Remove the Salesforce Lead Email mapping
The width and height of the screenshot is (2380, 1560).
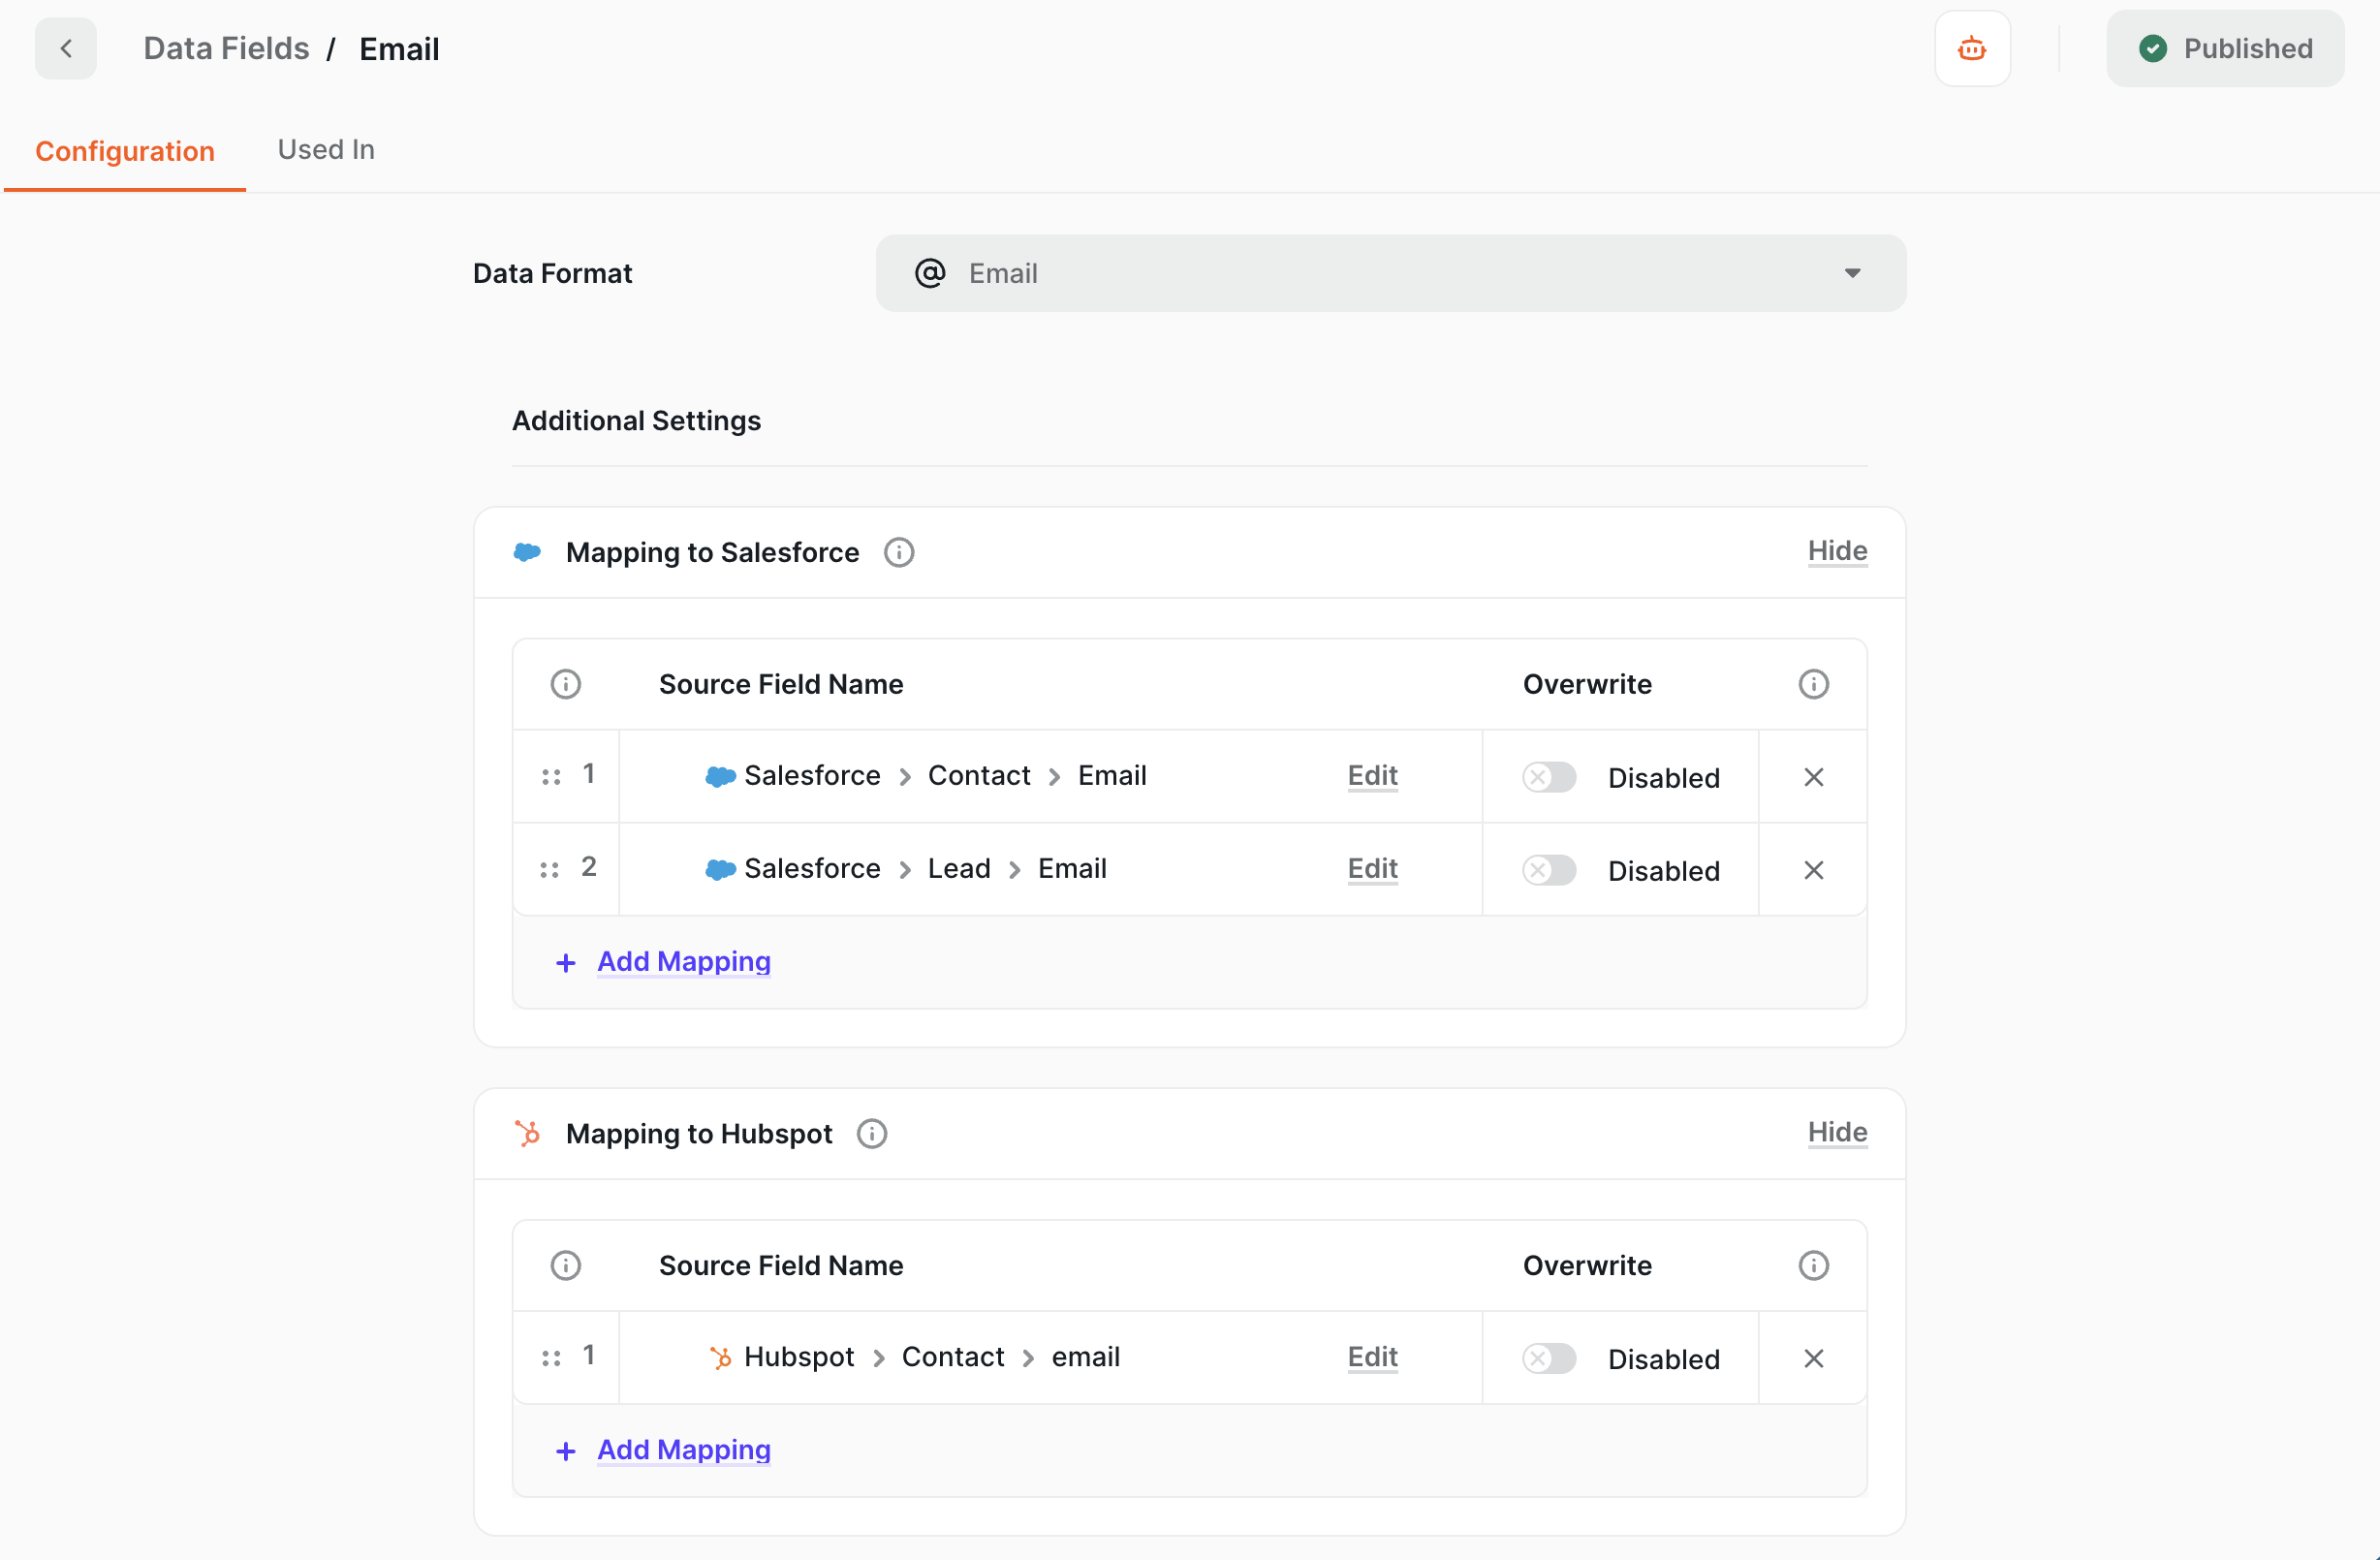tap(1813, 870)
